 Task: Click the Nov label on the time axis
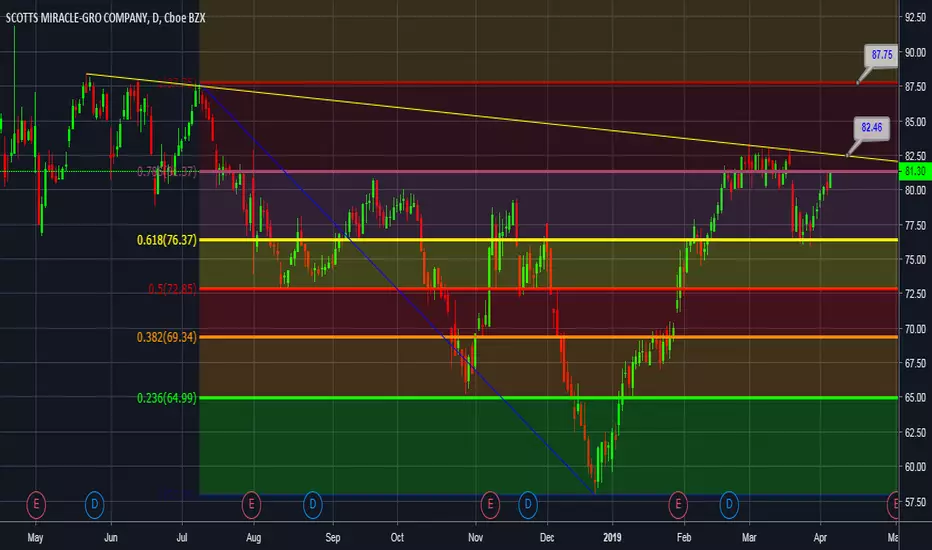click(476, 538)
